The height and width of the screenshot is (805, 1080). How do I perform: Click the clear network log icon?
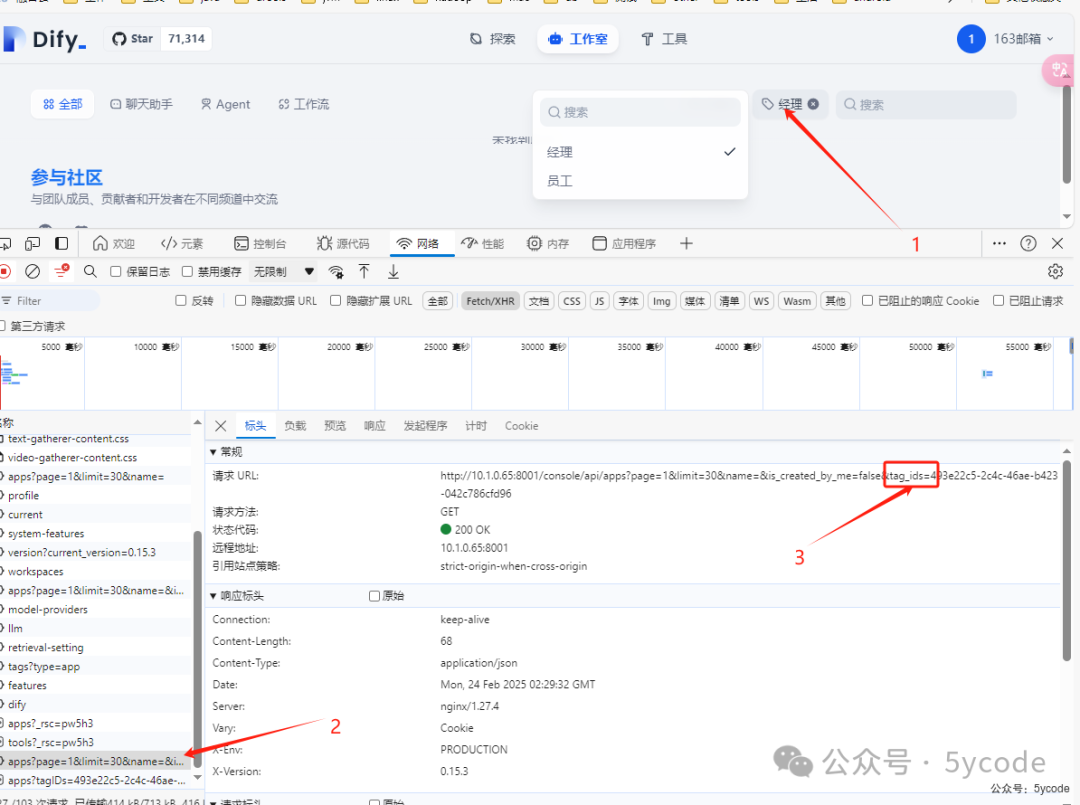coord(32,271)
